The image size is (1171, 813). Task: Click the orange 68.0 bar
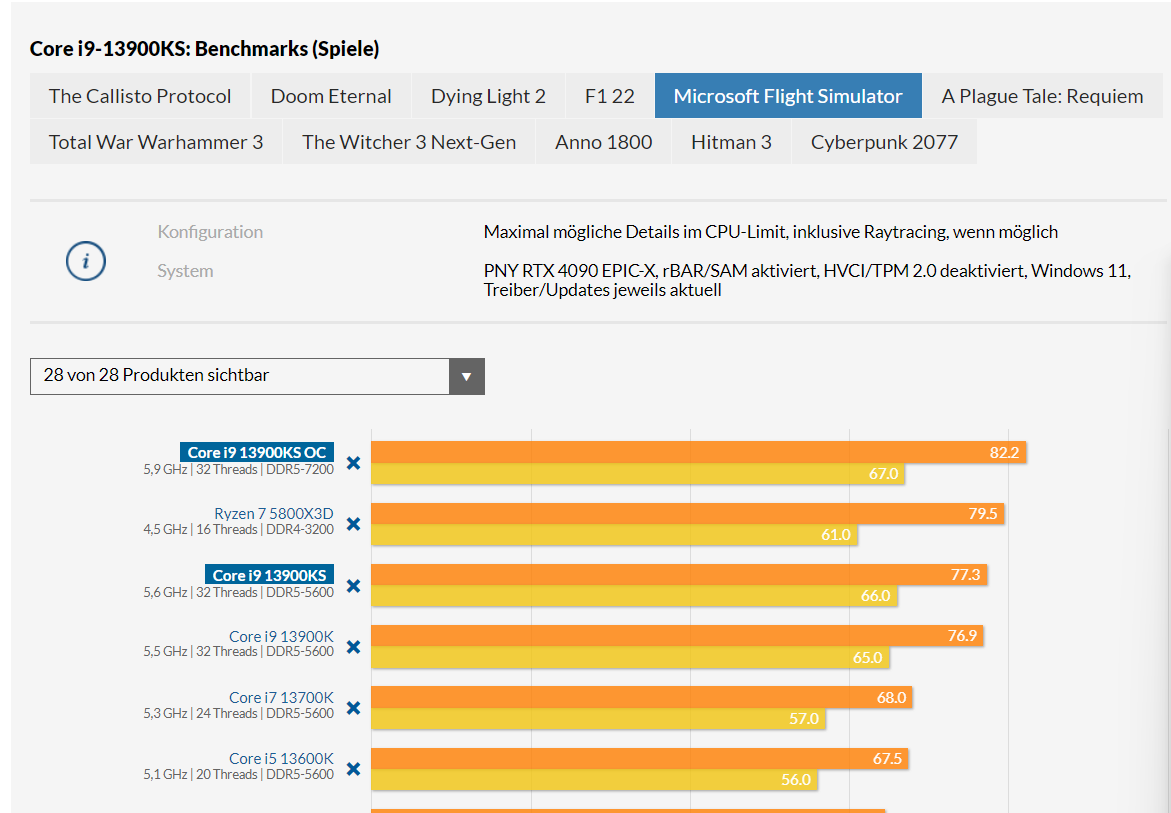coord(642,697)
